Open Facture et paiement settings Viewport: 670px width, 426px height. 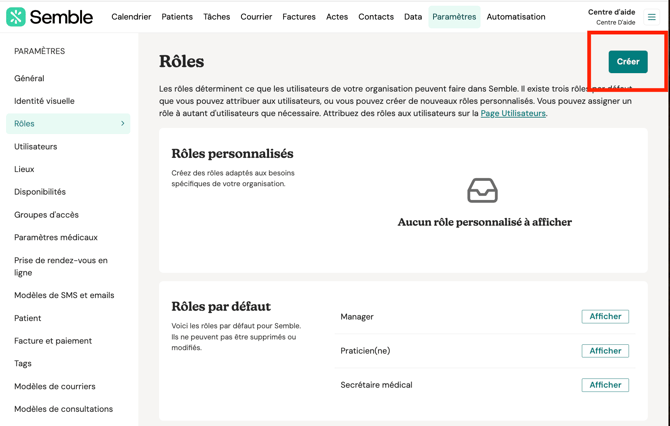tap(53, 341)
